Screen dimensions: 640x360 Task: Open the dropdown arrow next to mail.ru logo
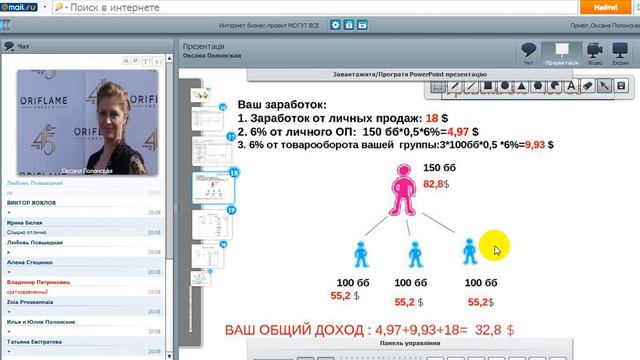click(x=44, y=7)
